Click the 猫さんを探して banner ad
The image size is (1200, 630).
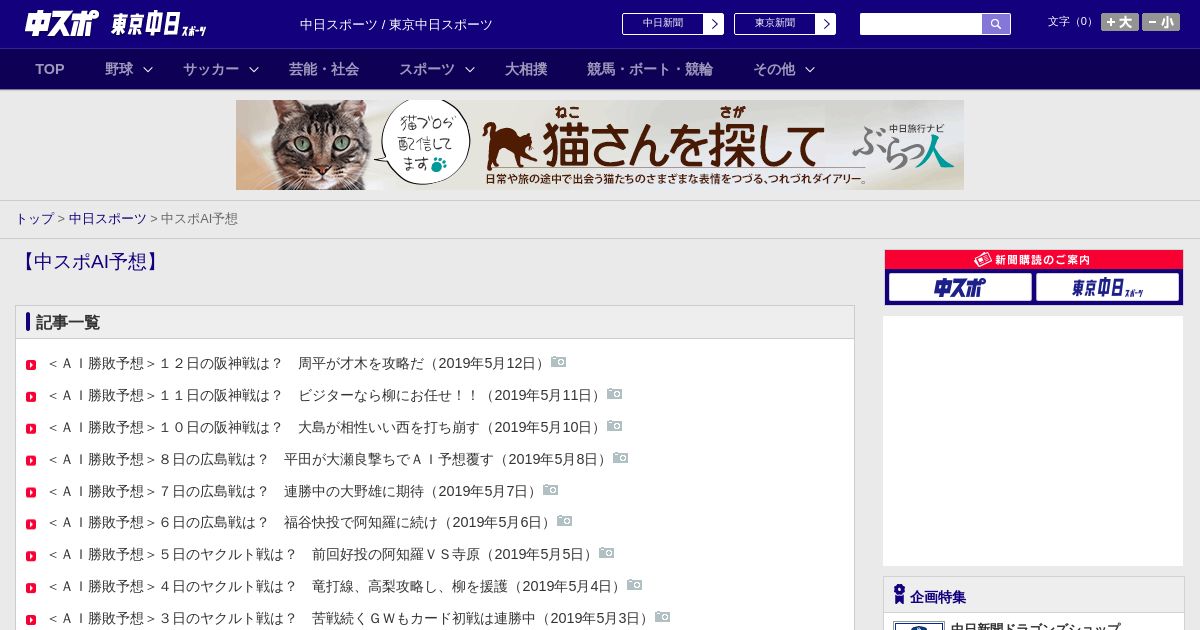click(600, 145)
